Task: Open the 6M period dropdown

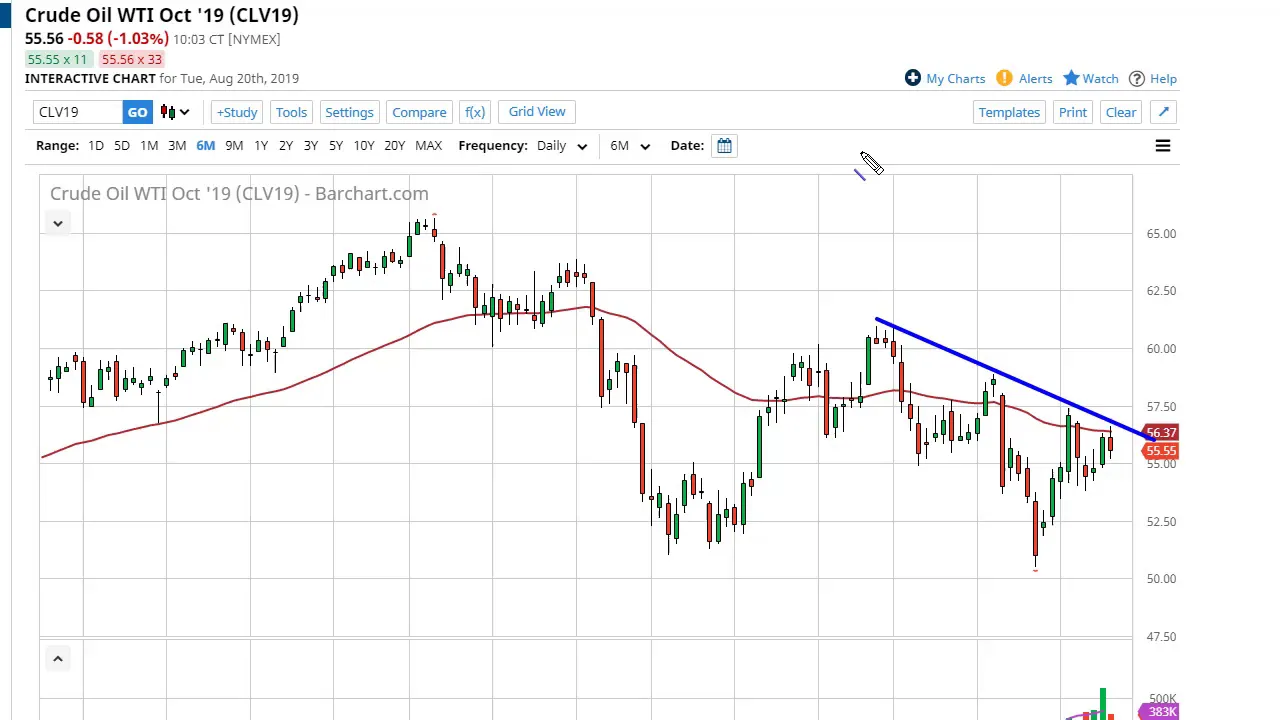Action: click(630, 146)
